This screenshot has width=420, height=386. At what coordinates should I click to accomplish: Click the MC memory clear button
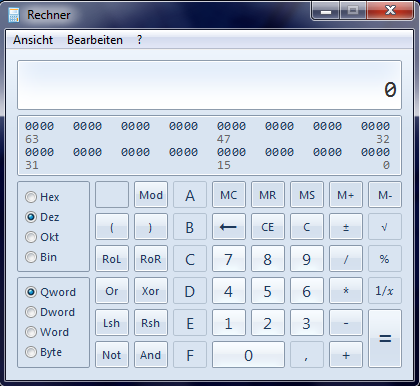pos(229,195)
